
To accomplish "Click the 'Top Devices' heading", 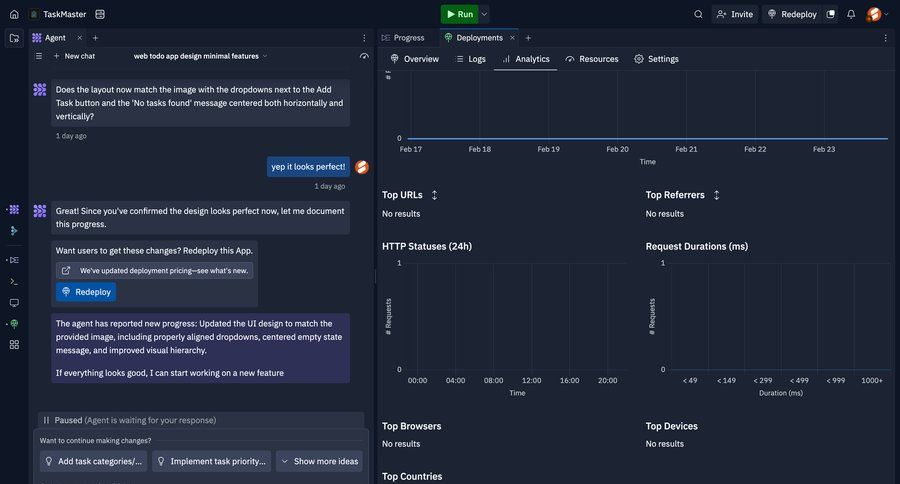I will click(x=672, y=426).
